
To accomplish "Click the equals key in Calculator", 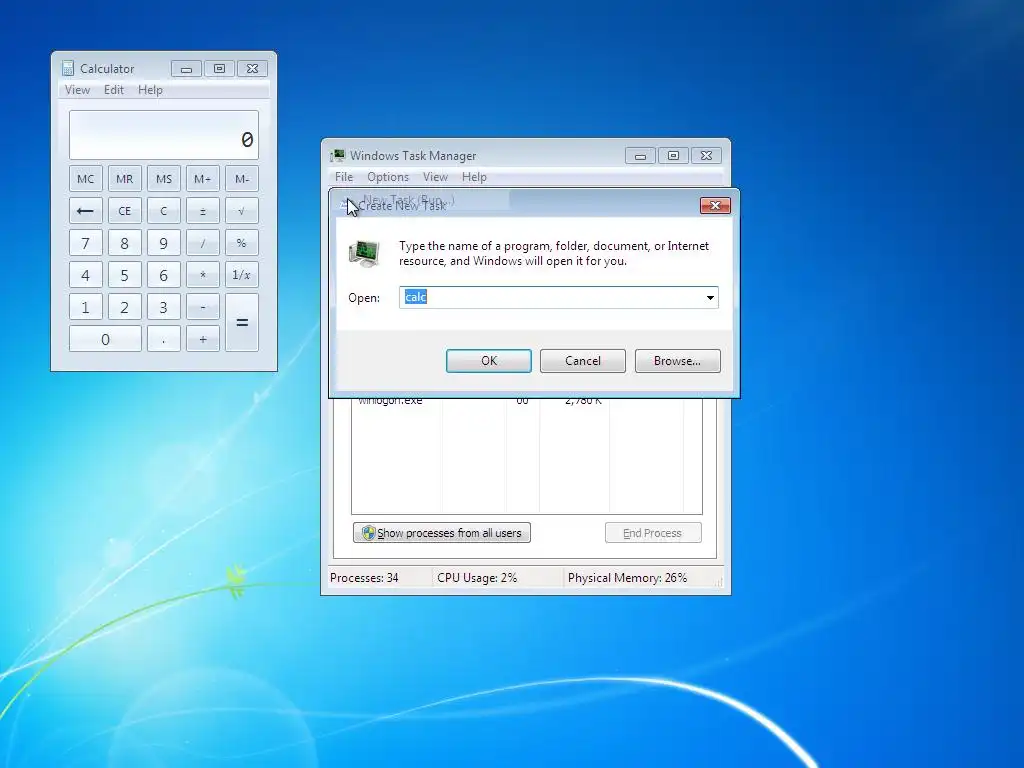I will point(242,323).
